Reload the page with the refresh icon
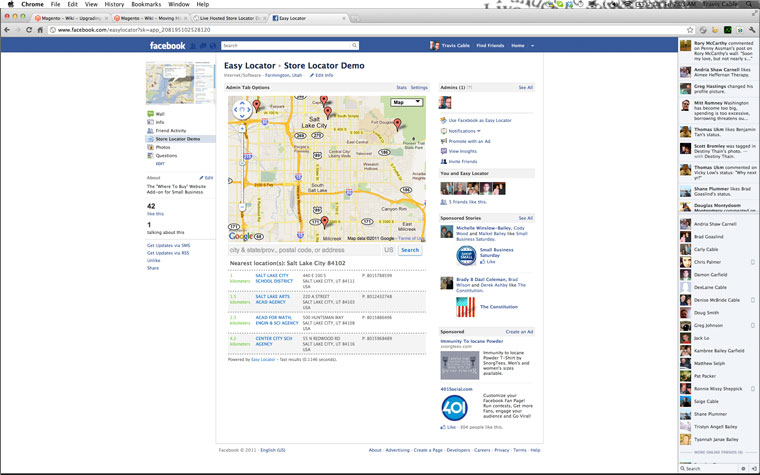 click(x=29, y=30)
